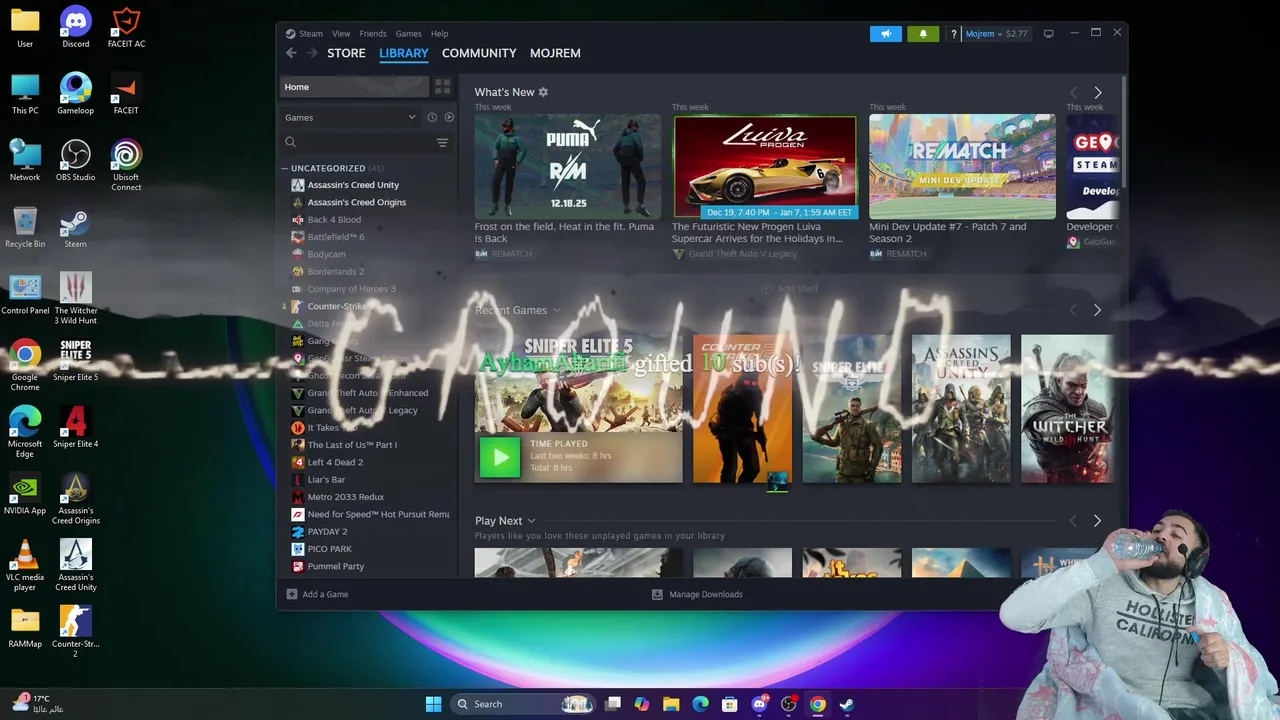Click Manage Downloads link
1280x720 pixels.
coord(705,594)
